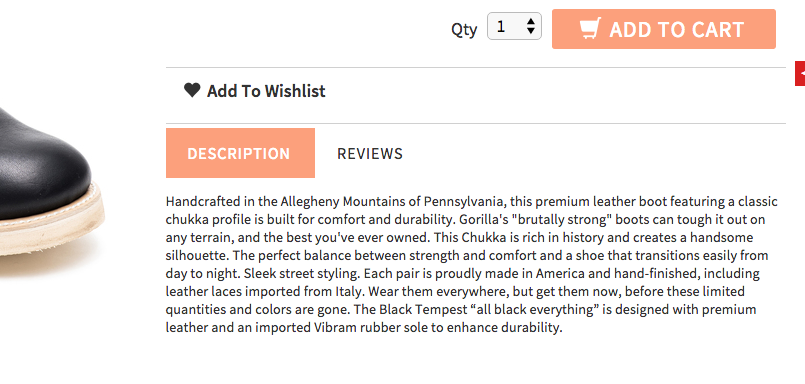Click the ADD TO CART button text
The width and height of the screenshot is (805, 384).
point(677,29)
